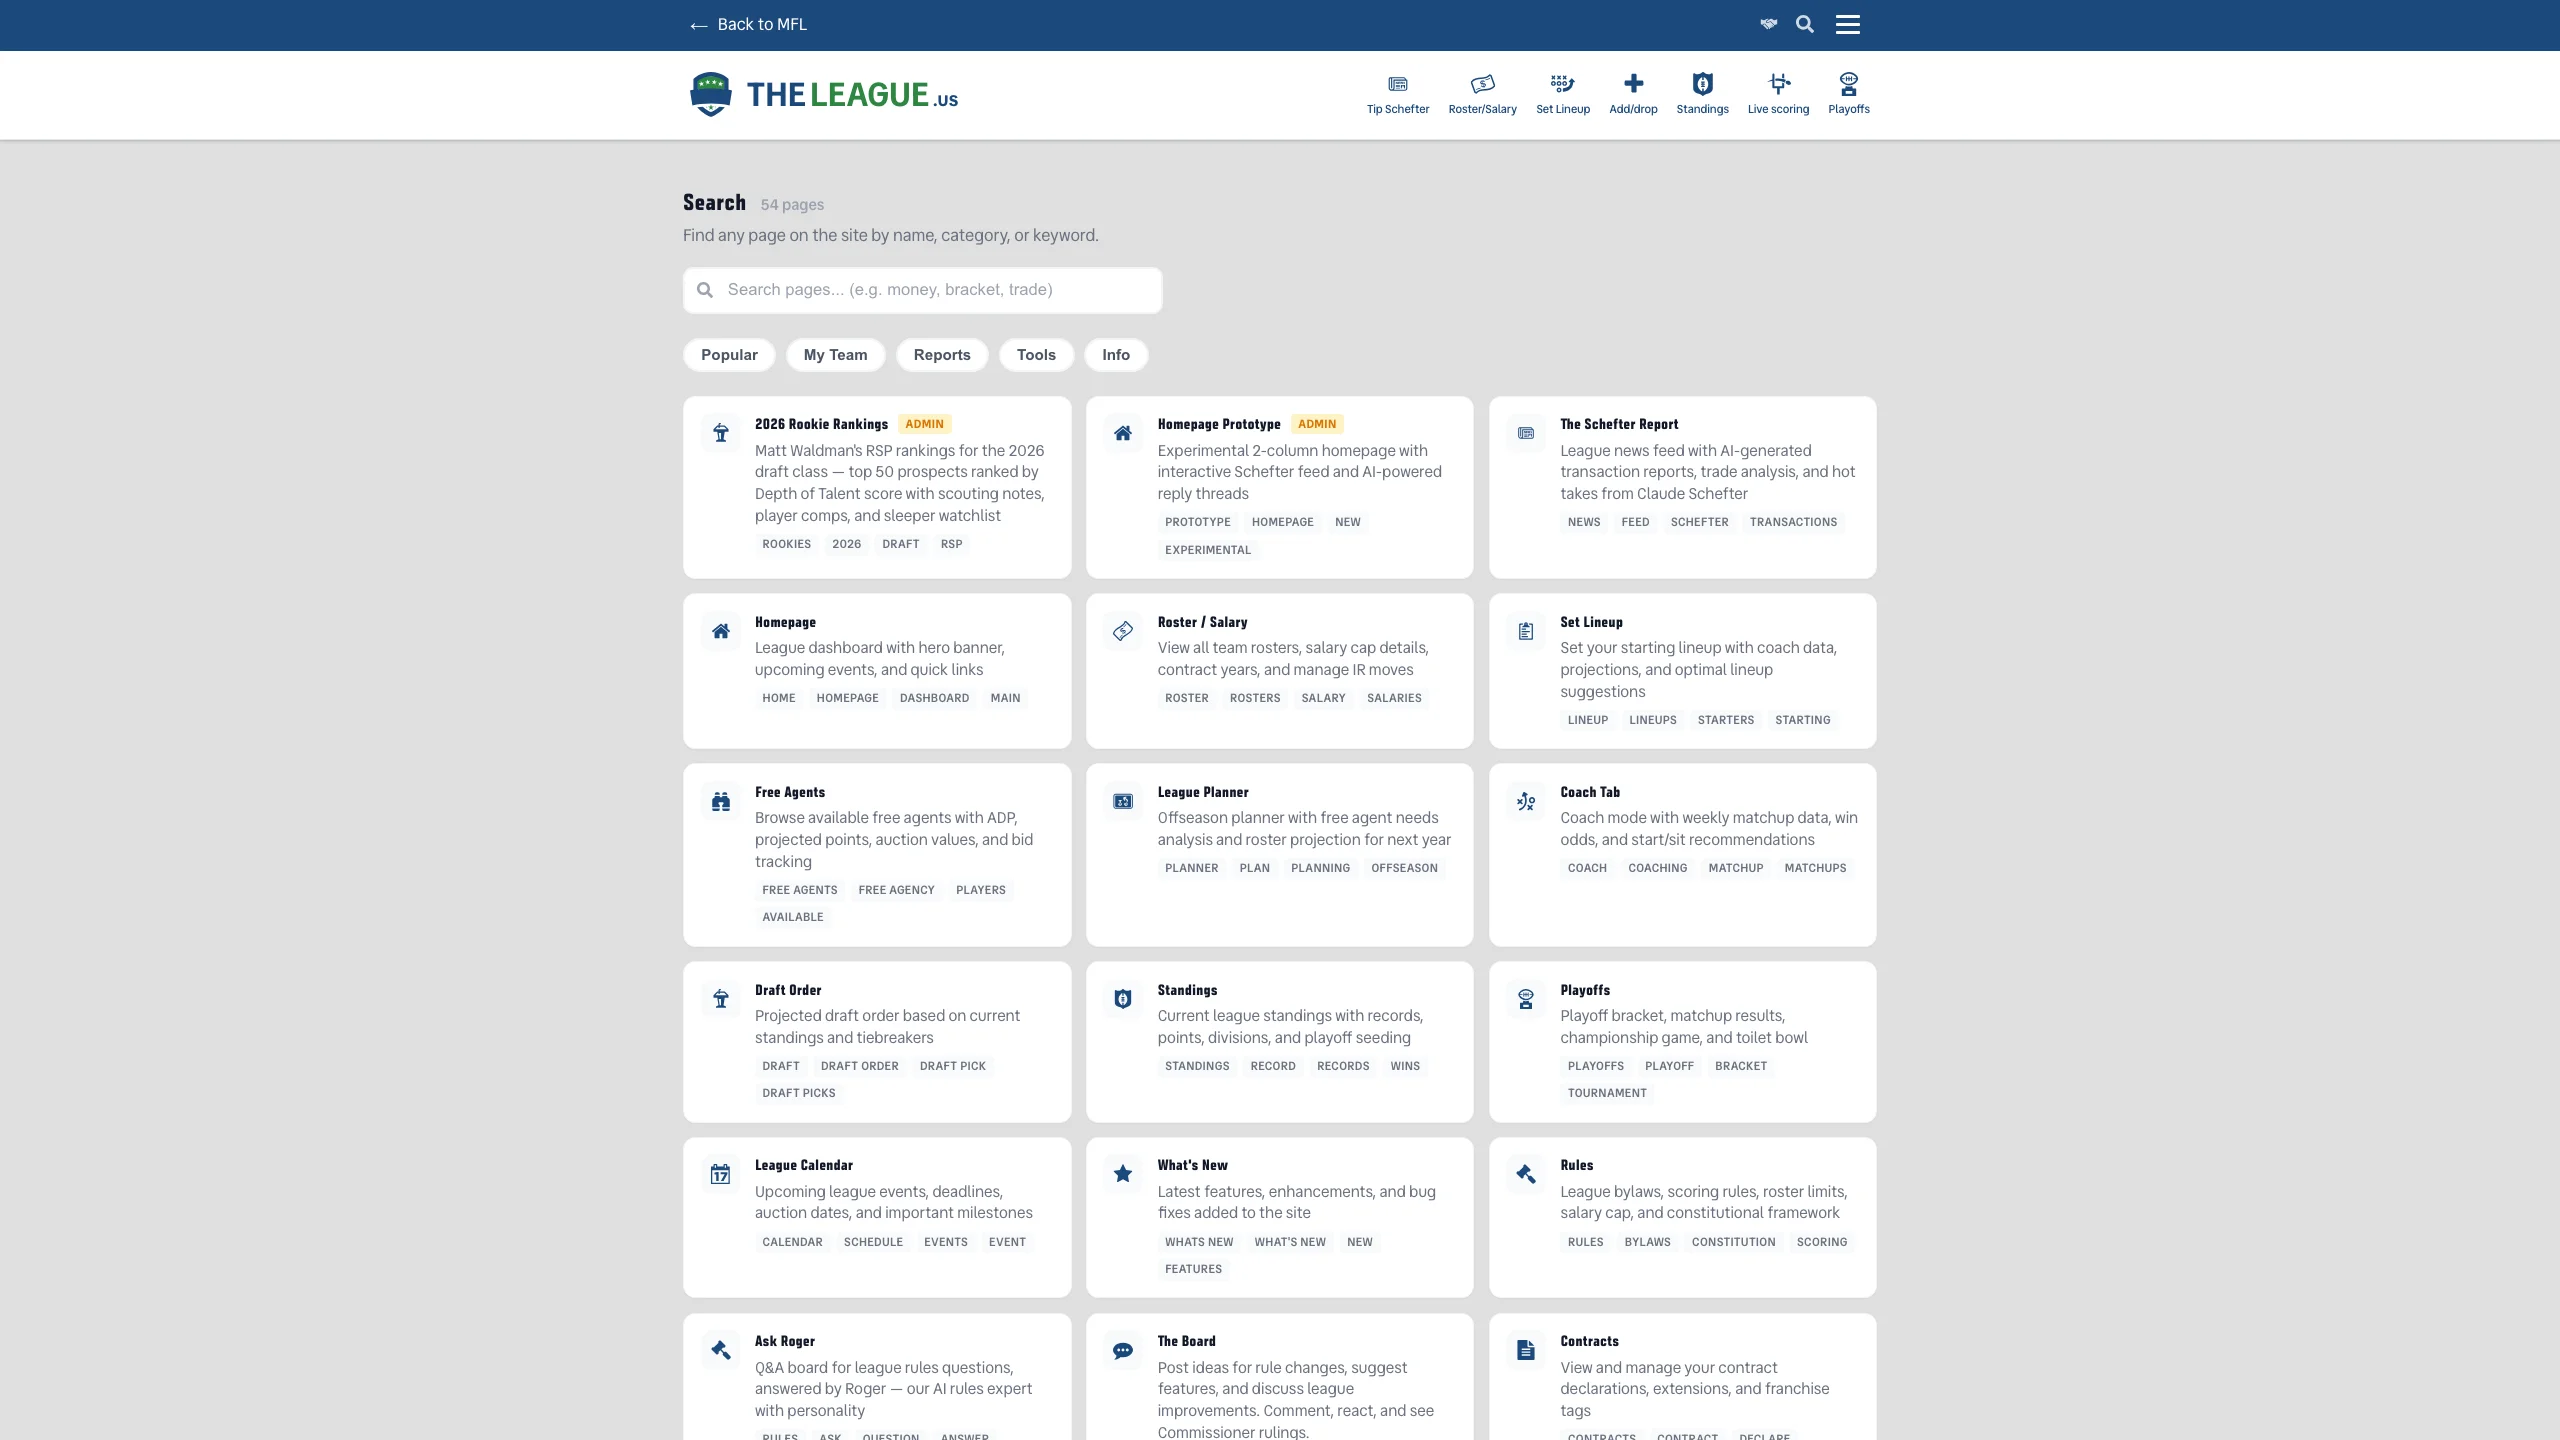
Task: Click the TRANSACTIONS tag on Schefter Report
Action: point(1793,522)
